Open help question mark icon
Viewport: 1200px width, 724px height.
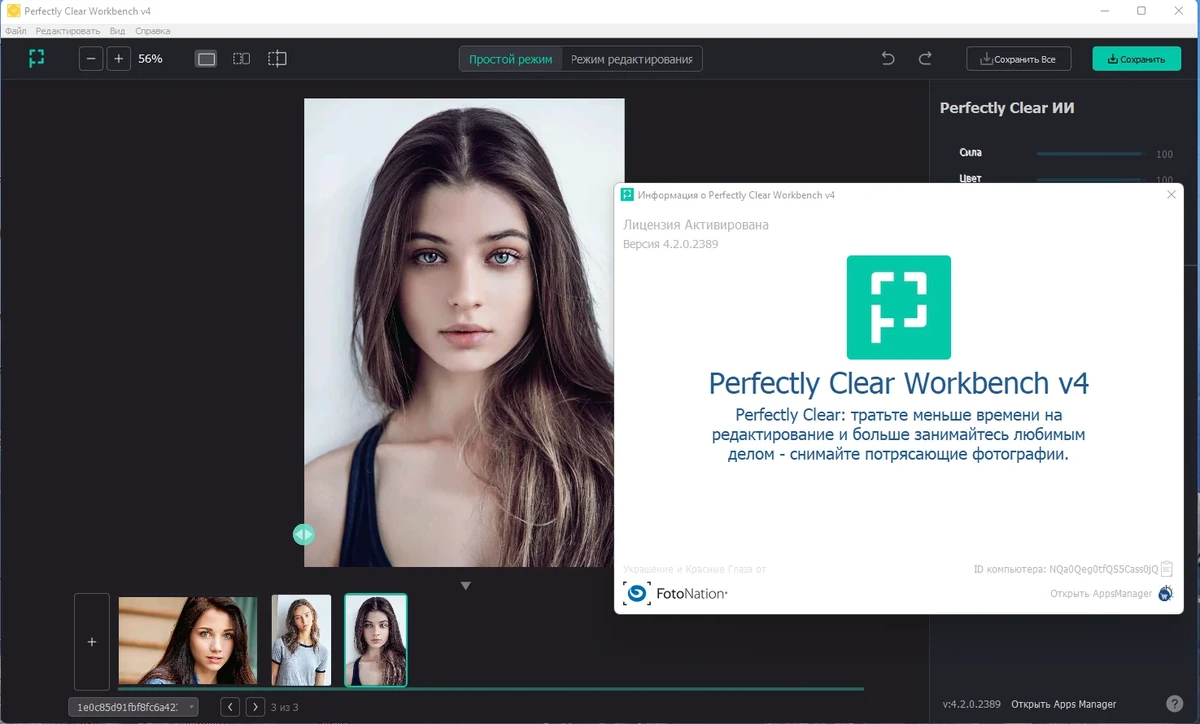click(1175, 704)
